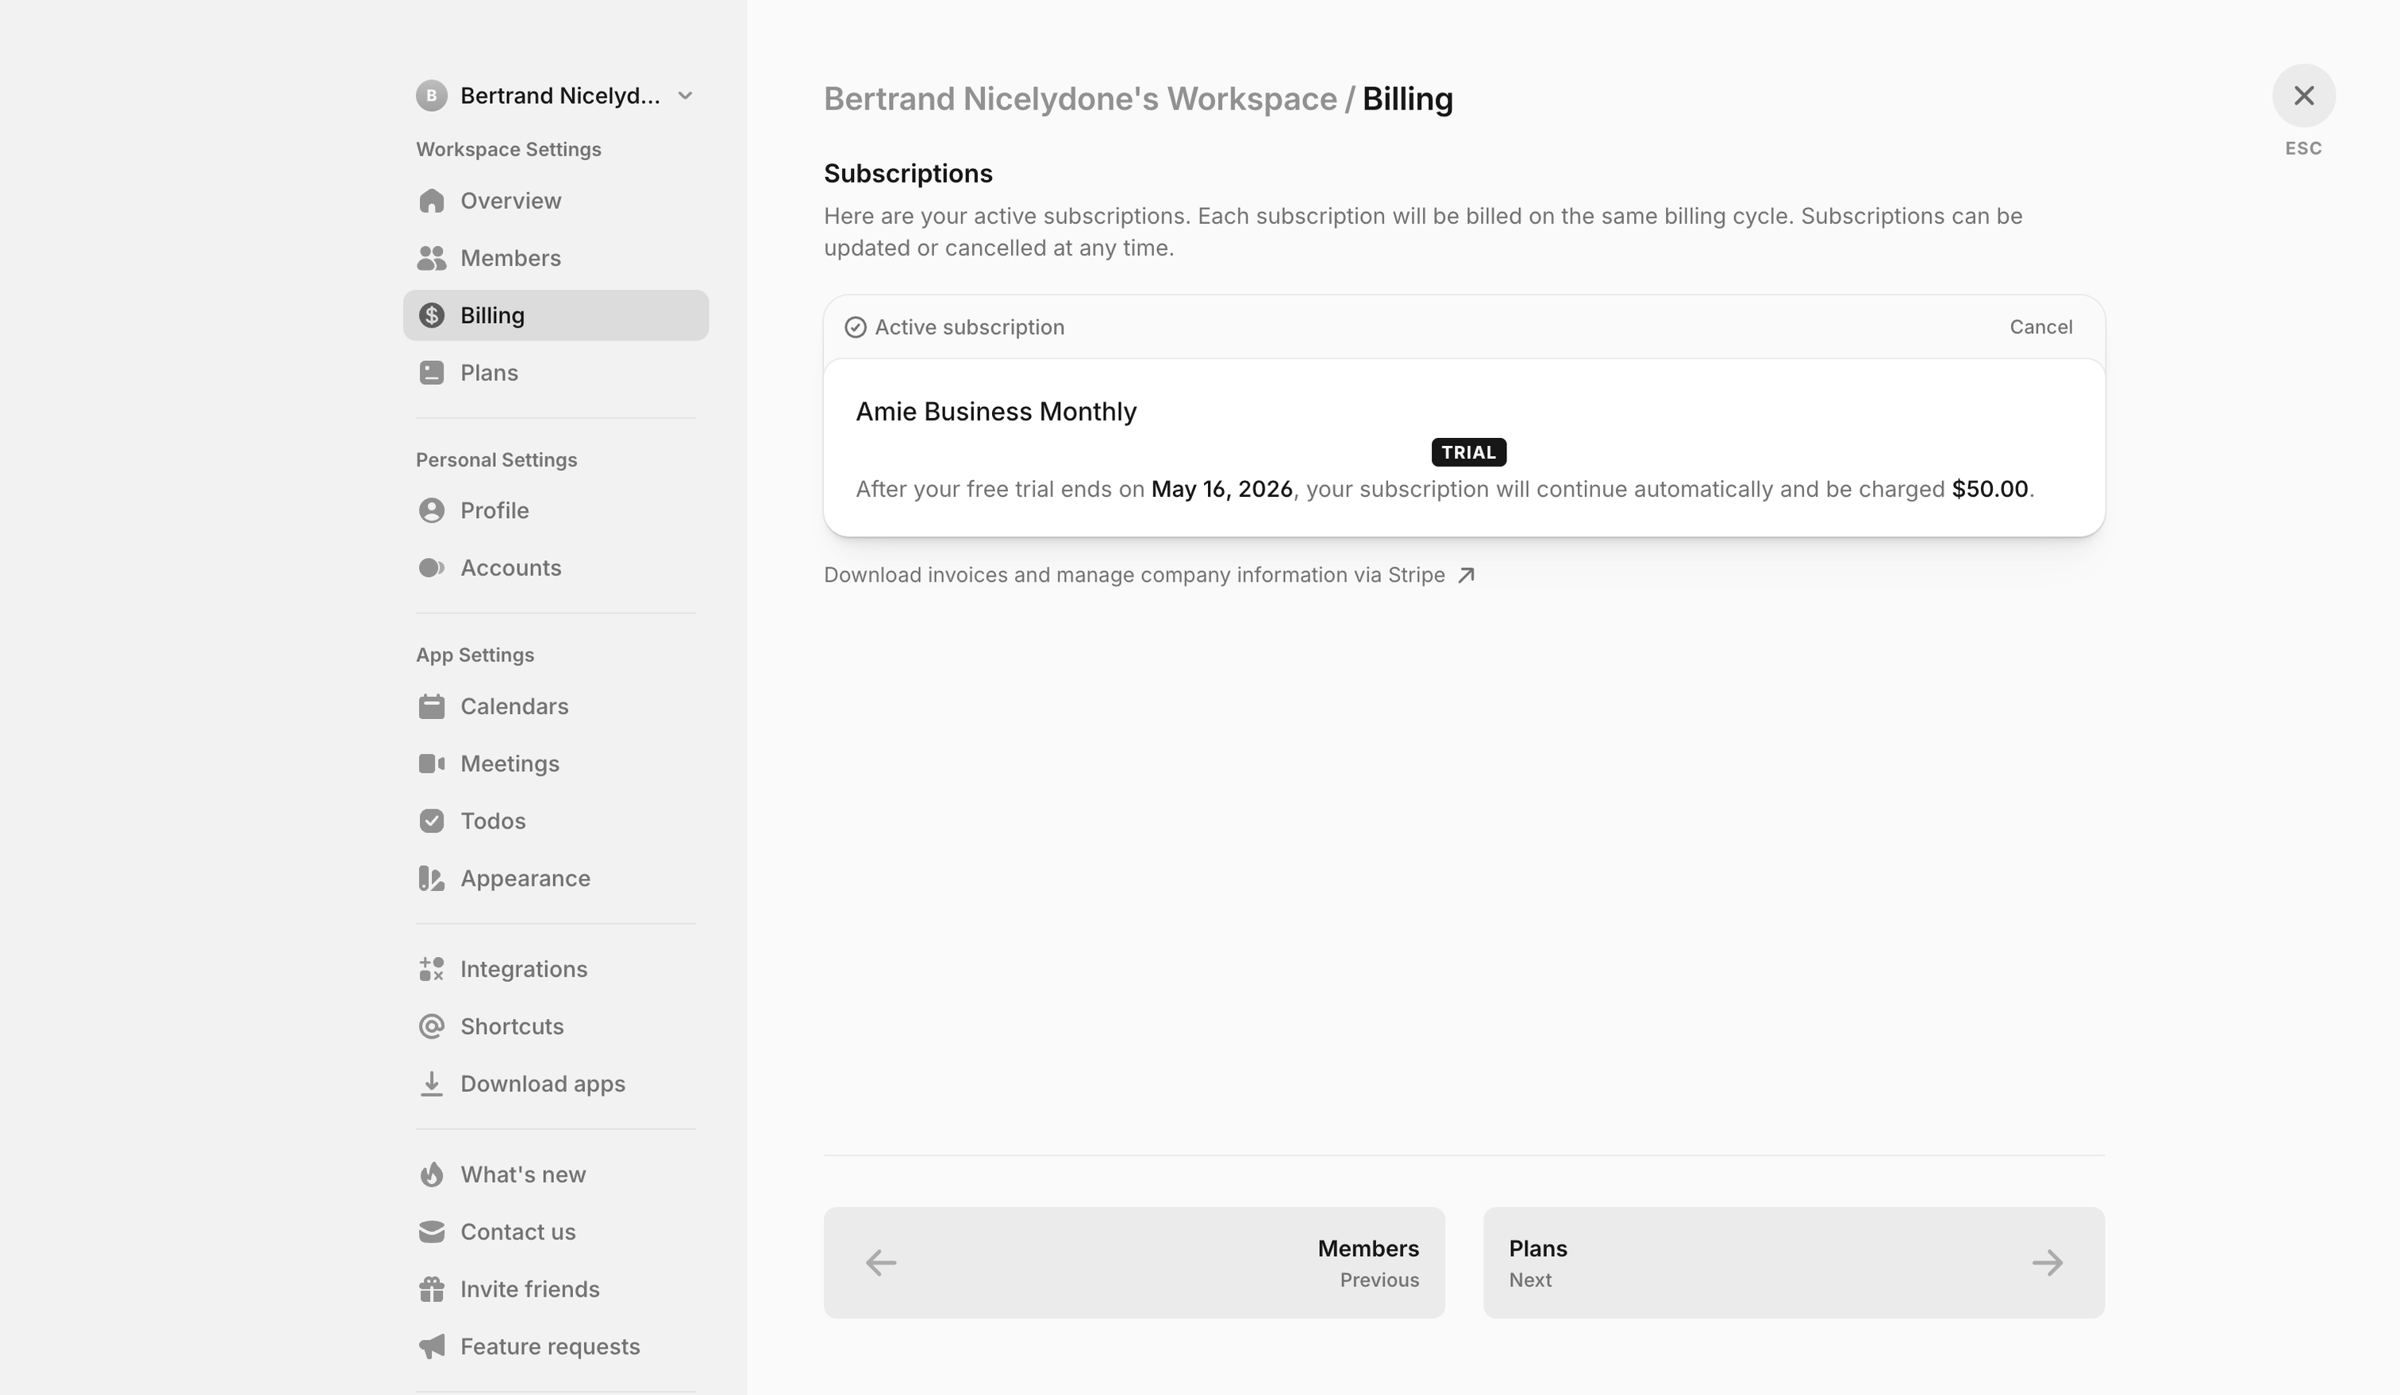Click the Plans icon in sidebar
The image size is (2400, 1395).
[431, 373]
